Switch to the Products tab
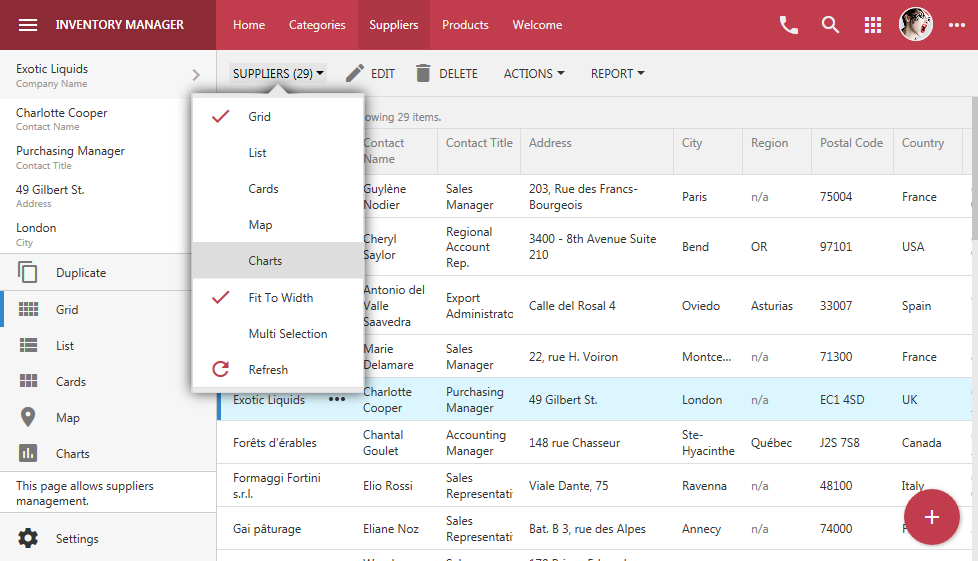Viewport: 978px width, 561px height. (x=465, y=25)
